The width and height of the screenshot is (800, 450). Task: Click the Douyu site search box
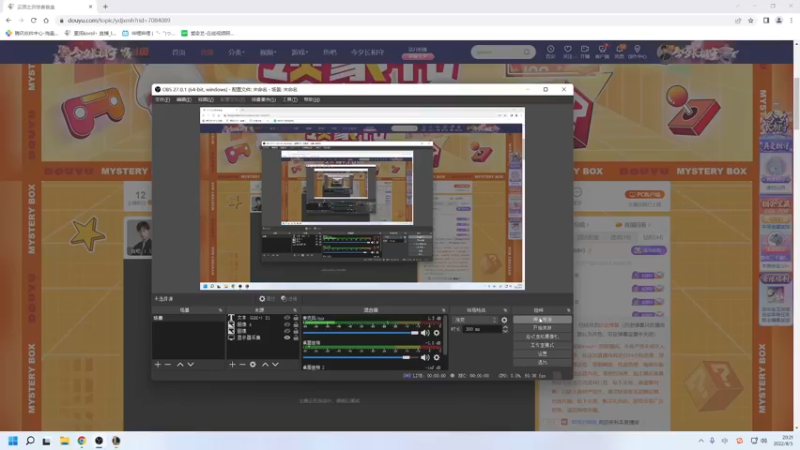coord(503,52)
